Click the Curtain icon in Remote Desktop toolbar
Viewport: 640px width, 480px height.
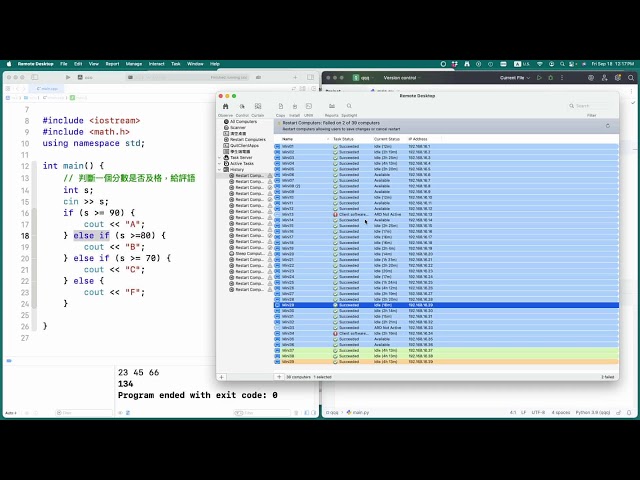pyautogui.click(x=258, y=107)
